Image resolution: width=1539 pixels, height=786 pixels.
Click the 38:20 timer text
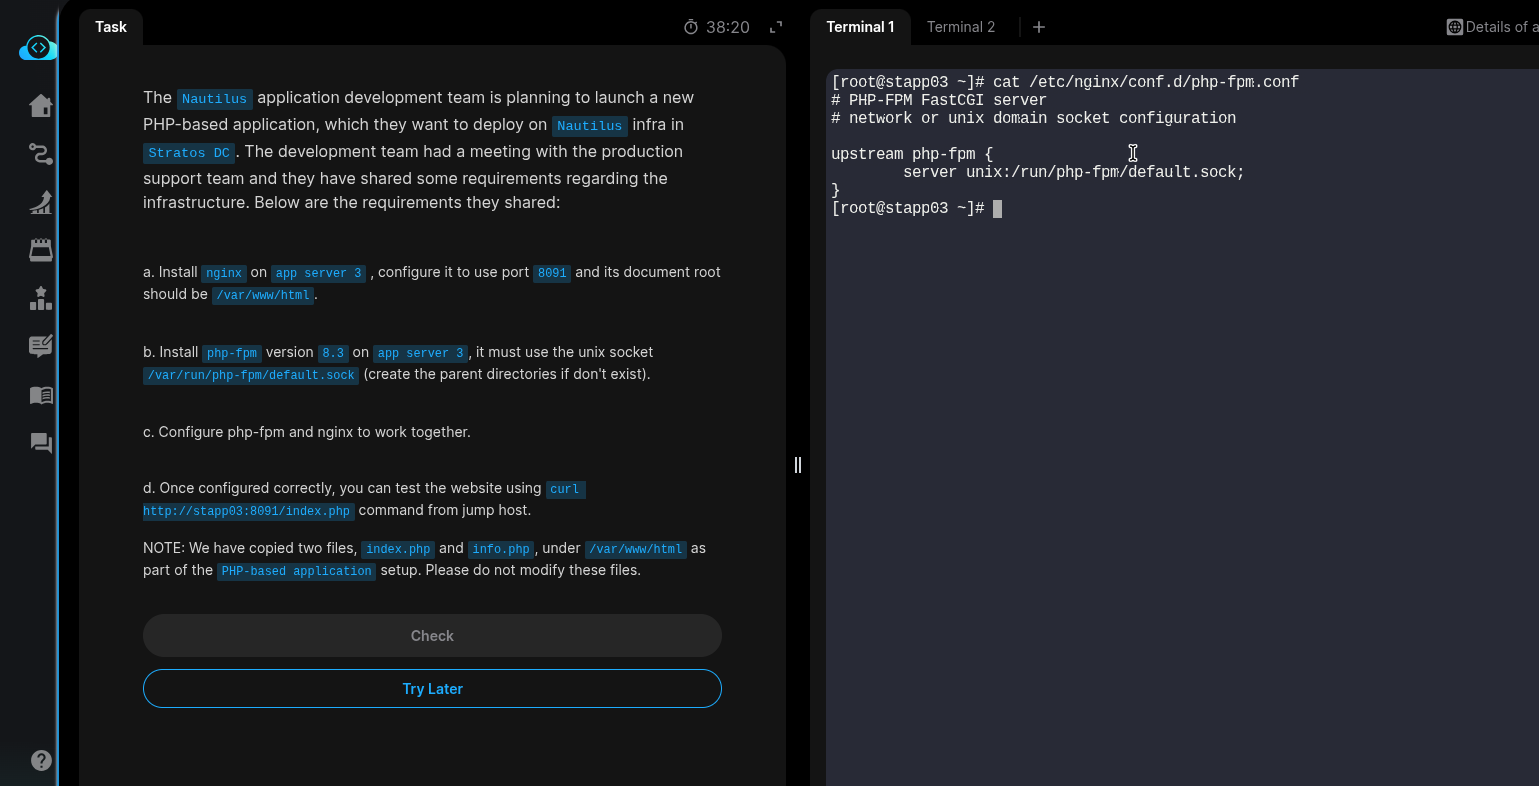(x=728, y=27)
